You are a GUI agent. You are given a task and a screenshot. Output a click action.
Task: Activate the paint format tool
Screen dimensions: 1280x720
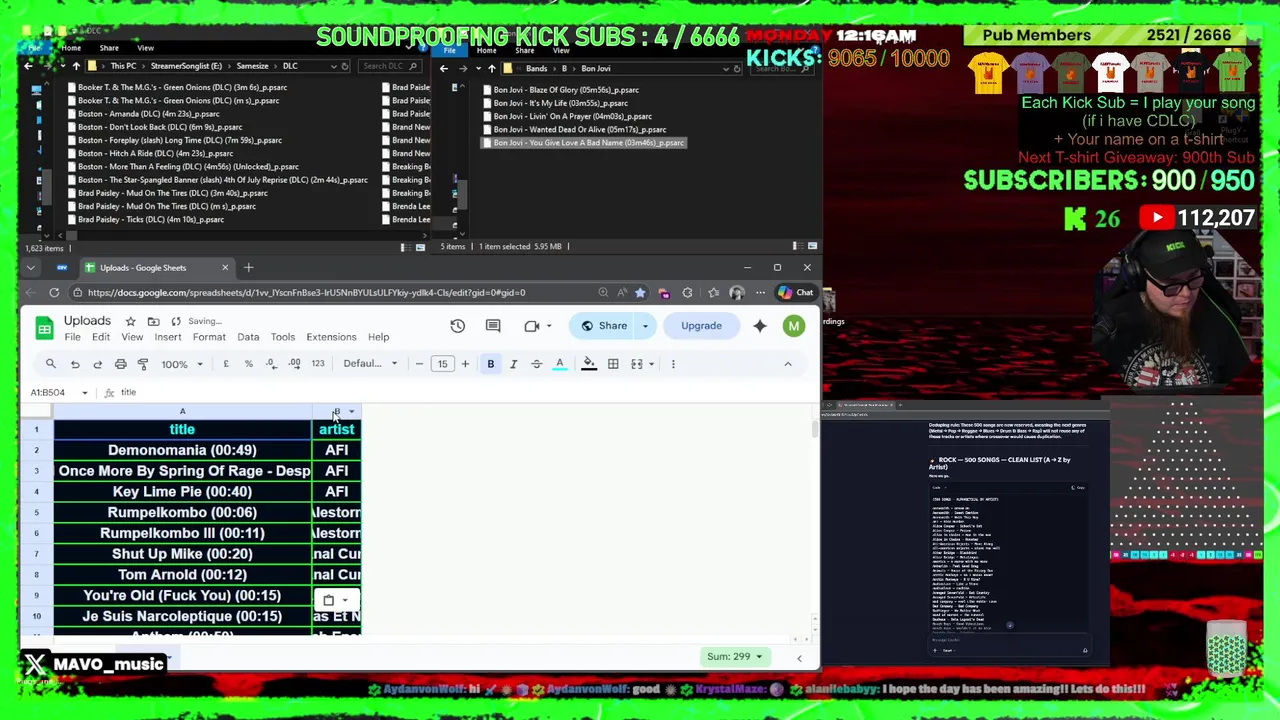[143, 364]
